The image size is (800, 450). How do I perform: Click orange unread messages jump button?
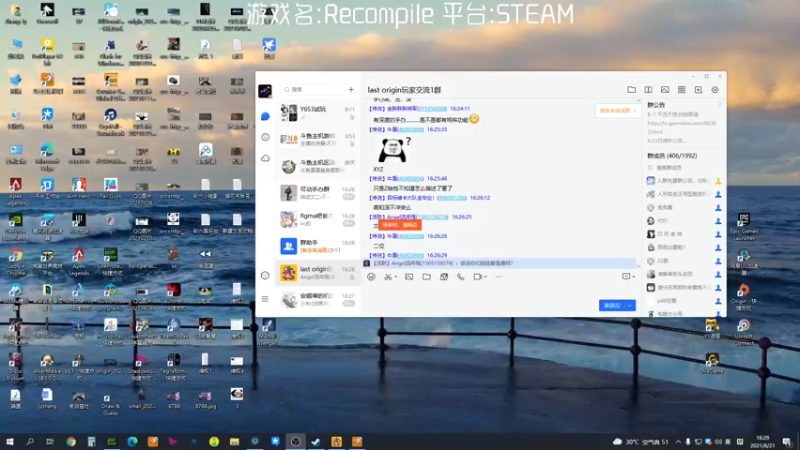point(617,111)
